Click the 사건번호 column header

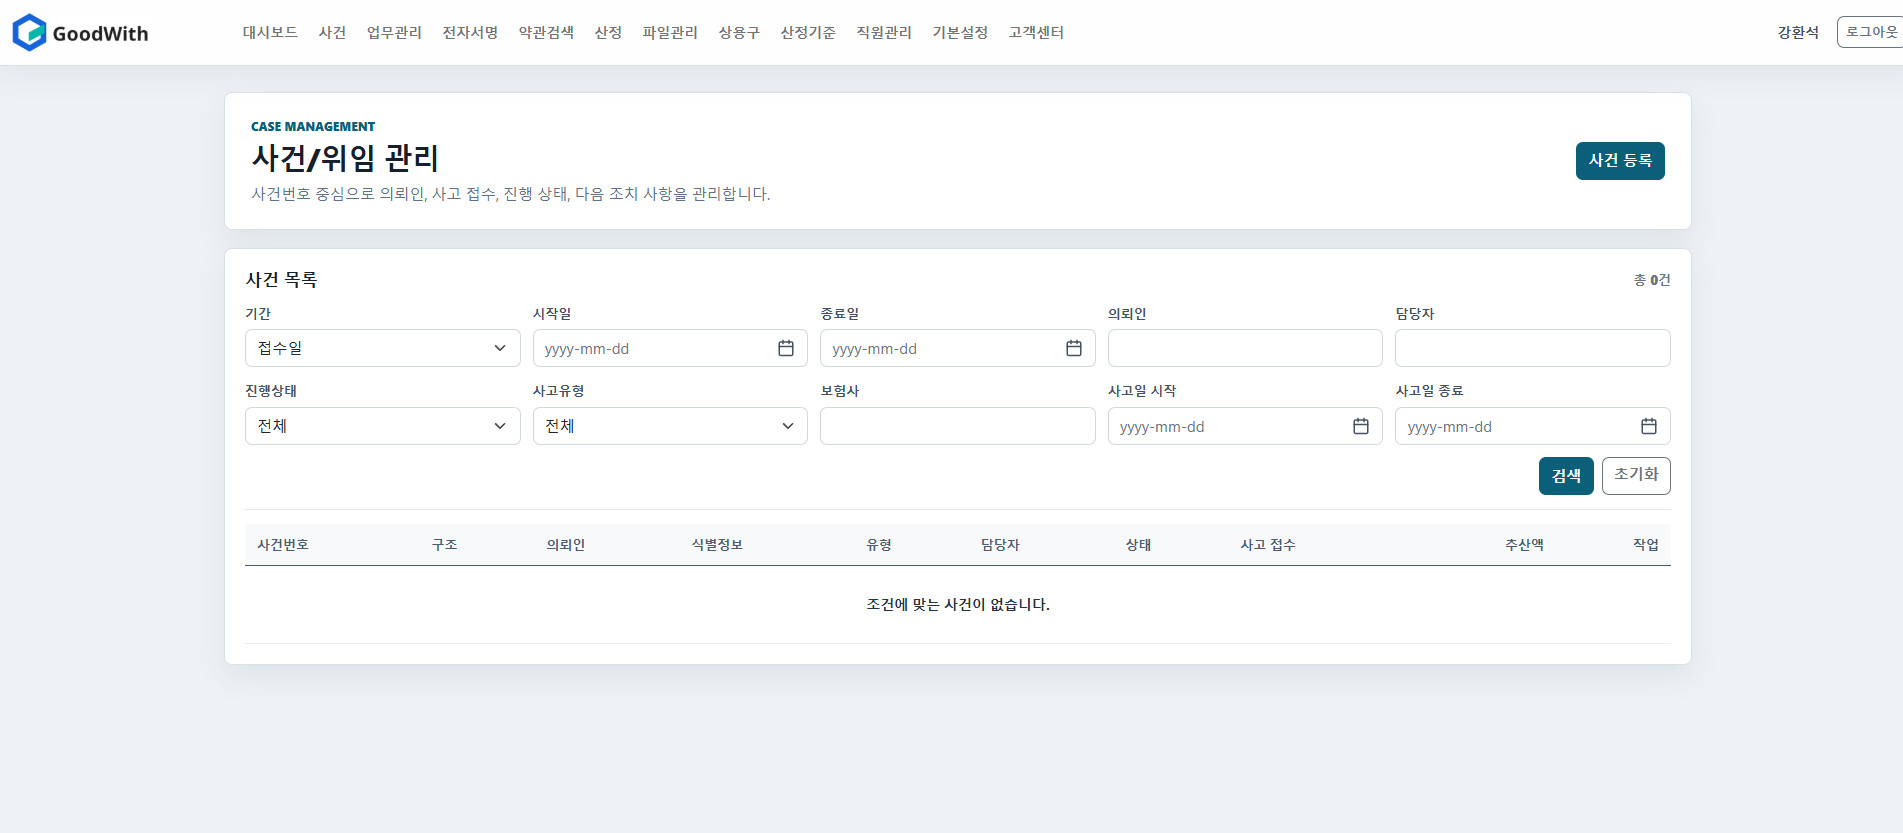tap(283, 545)
